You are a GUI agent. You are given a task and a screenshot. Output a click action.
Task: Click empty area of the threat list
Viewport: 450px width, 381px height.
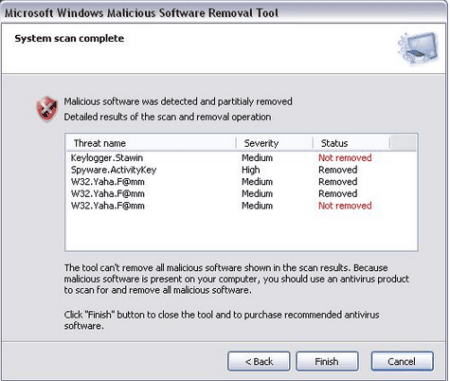pos(241,231)
